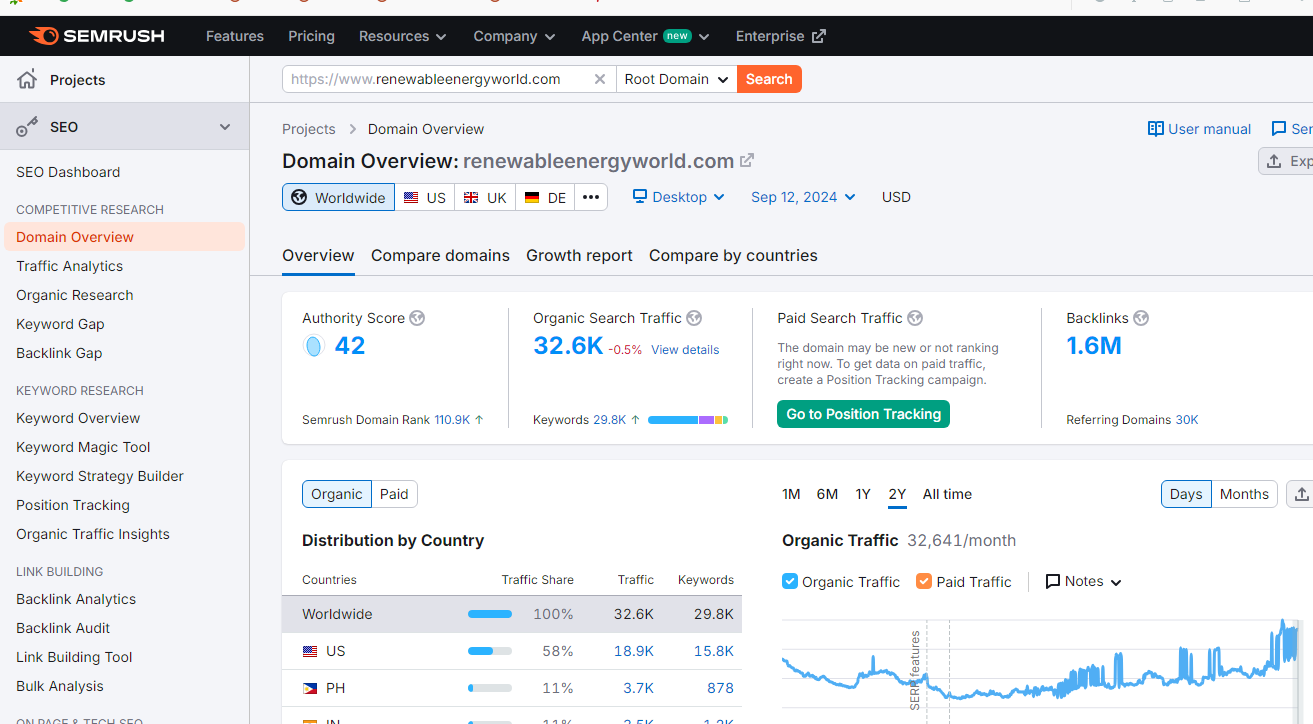Expand the Desktop device dropdown
The width and height of the screenshot is (1313, 724).
coord(679,197)
